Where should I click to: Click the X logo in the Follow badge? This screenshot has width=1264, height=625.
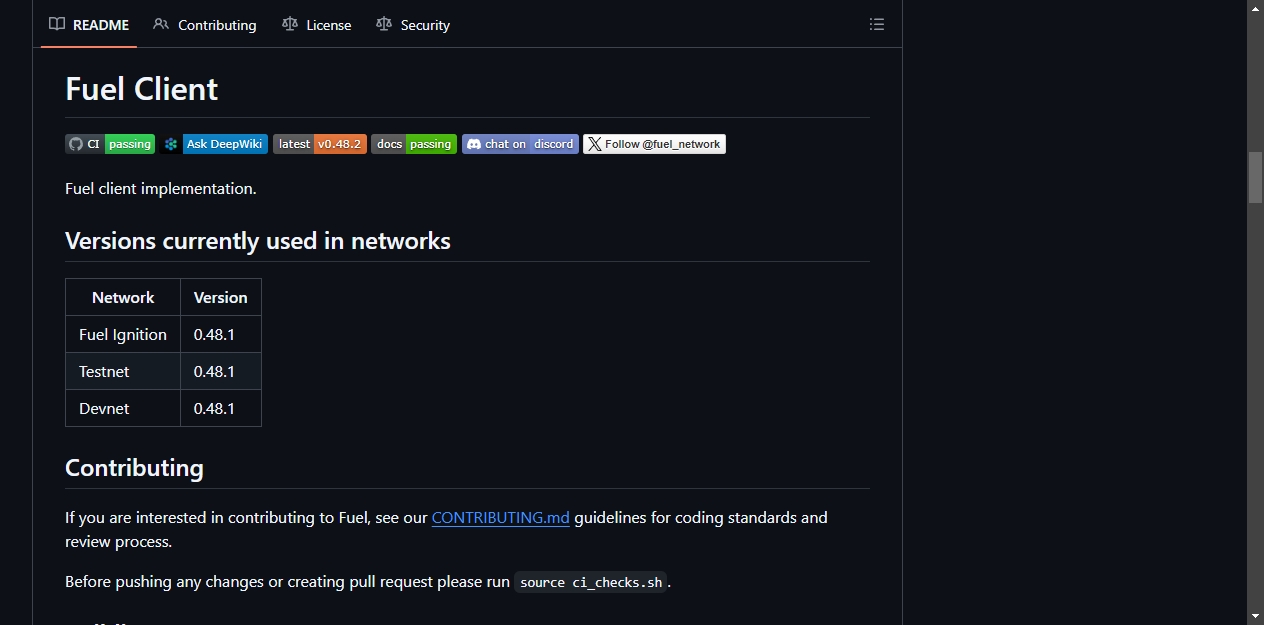tap(595, 144)
